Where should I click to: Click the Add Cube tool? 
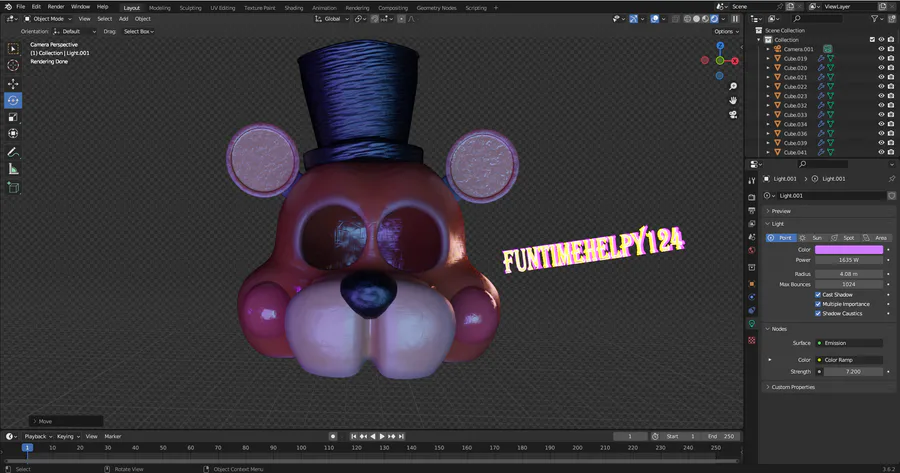click(x=13, y=187)
